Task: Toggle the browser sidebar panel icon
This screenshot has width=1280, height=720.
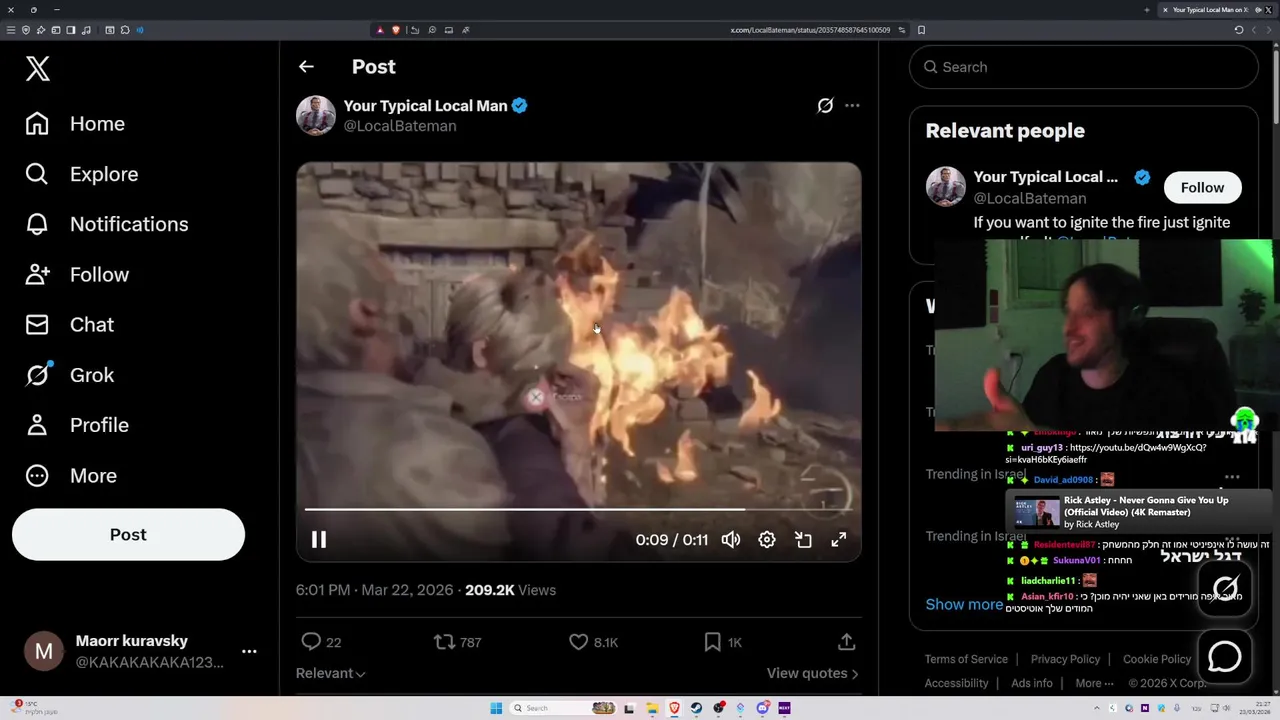Action: [x=71, y=30]
